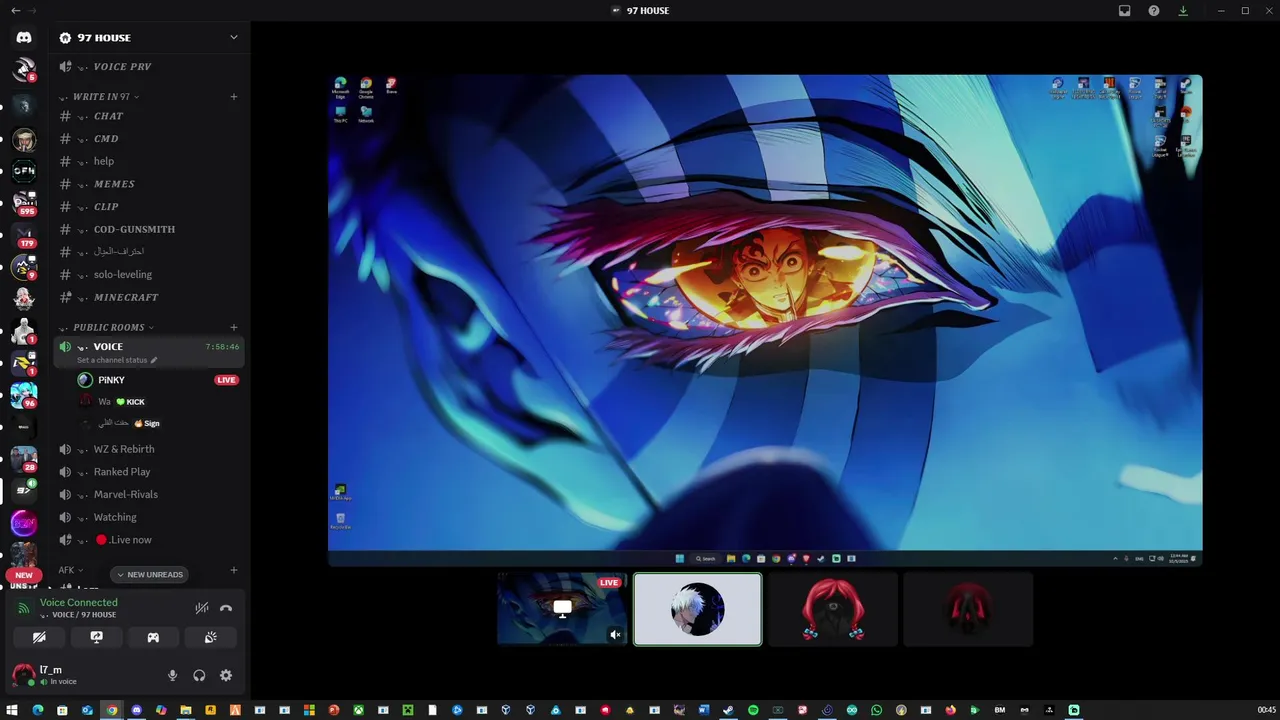Image resolution: width=1280 pixels, height=720 pixels.
Task: Open the CMD text channel
Action: [x=150, y=139]
